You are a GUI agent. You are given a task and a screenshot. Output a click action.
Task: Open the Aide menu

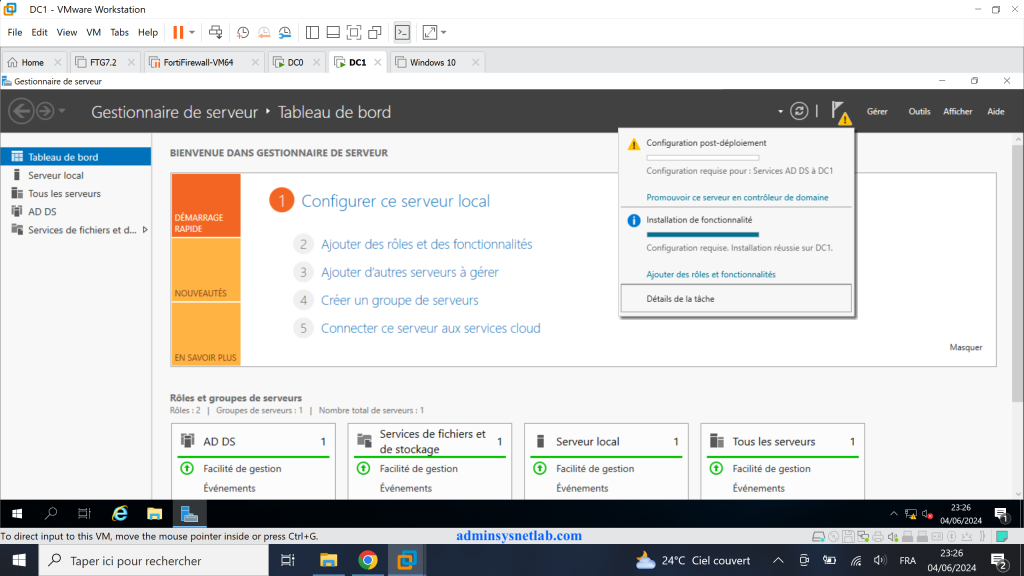pyautogui.click(x=995, y=112)
